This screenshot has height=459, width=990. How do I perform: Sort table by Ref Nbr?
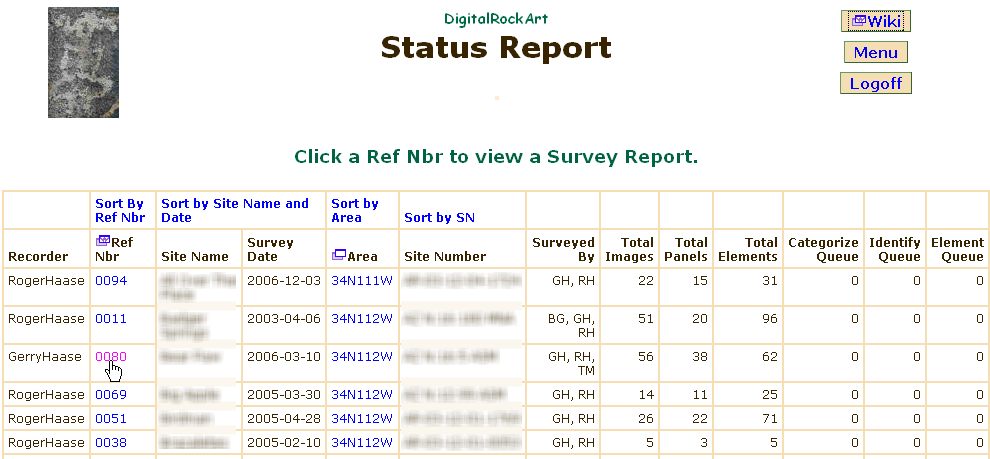119,210
